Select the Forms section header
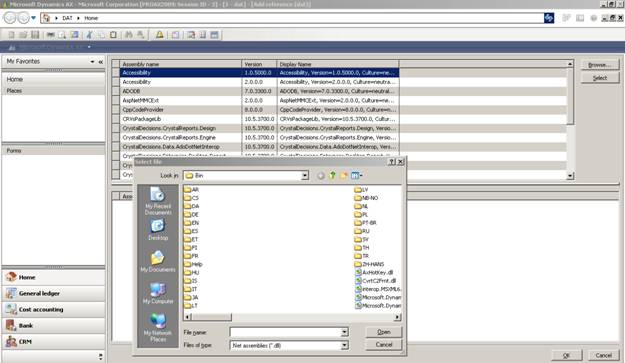Viewport: 625px width, 363px height. coord(53,151)
